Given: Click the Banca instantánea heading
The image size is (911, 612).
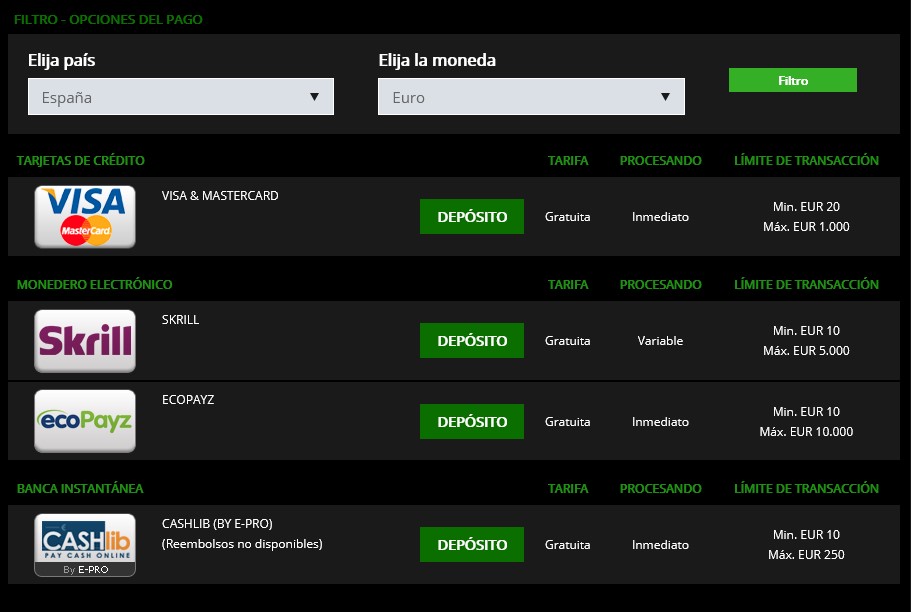Looking at the screenshot, I should tap(80, 489).
